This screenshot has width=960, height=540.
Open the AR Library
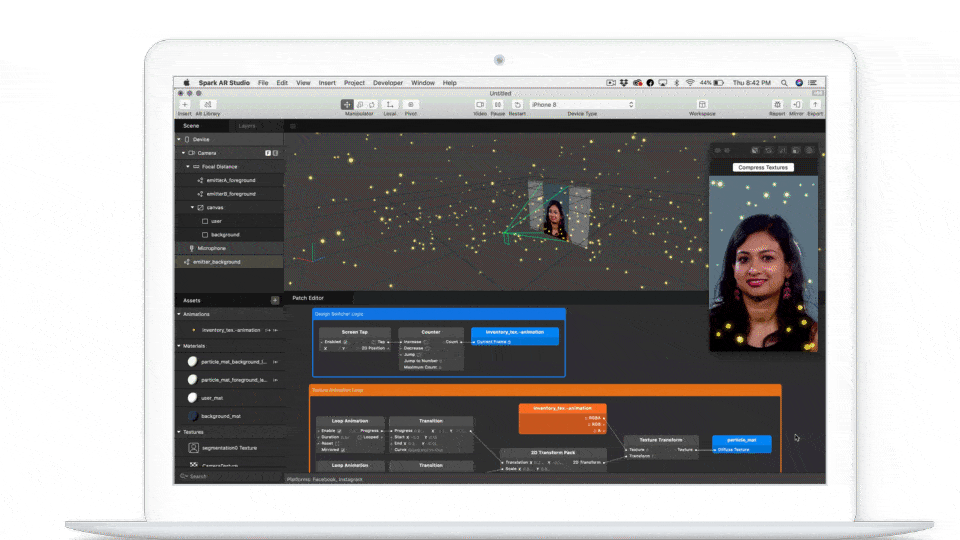click(x=208, y=105)
